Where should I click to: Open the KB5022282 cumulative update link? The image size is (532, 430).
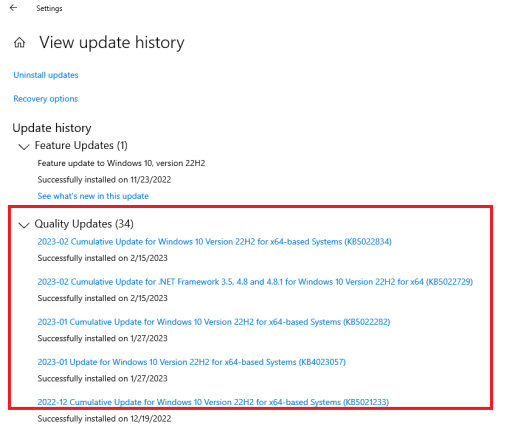pyautogui.click(x=214, y=322)
